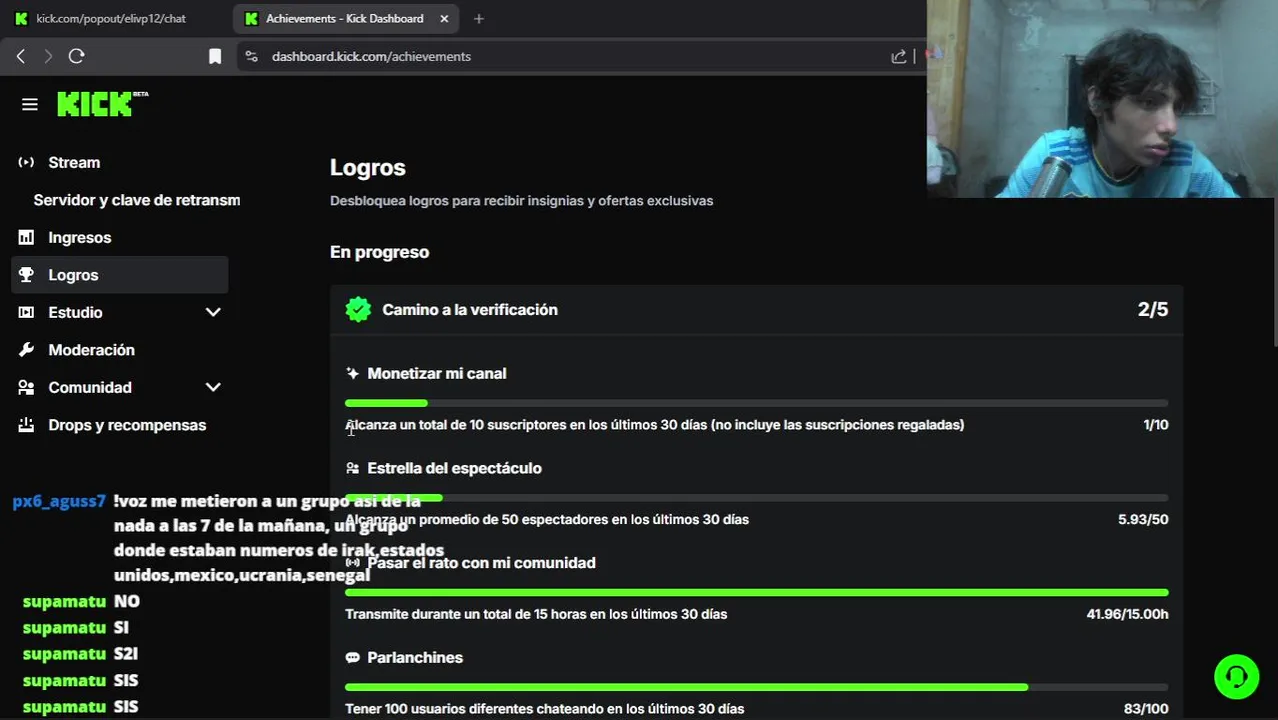Click the 83/100 chatters value
The height and width of the screenshot is (720, 1278).
pyautogui.click(x=1146, y=709)
